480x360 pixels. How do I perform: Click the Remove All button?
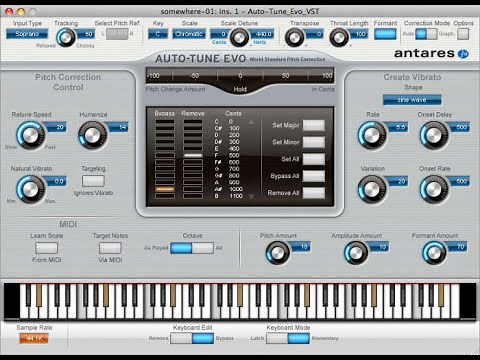(314, 193)
